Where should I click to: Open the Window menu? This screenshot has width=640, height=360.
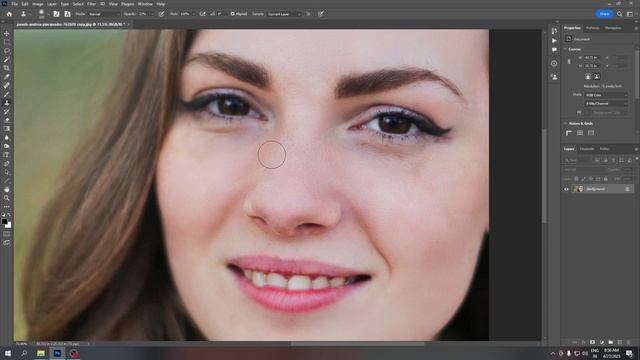pos(145,4)
